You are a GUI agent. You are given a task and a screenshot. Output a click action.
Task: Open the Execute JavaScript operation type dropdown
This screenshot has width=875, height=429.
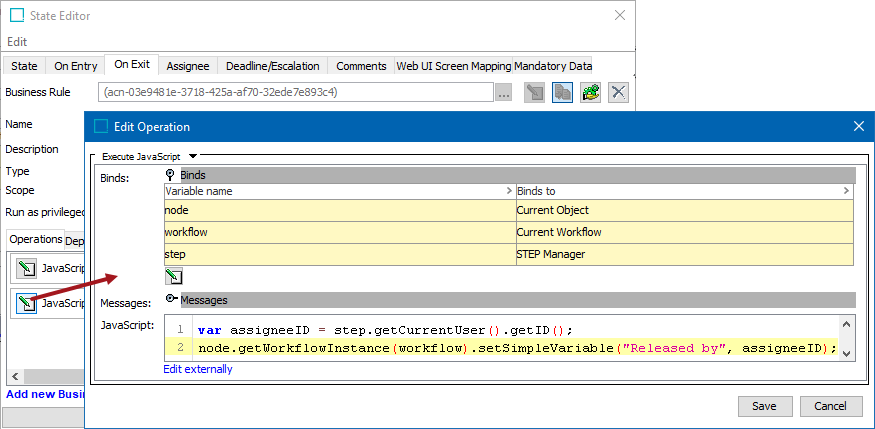point(193,157)
